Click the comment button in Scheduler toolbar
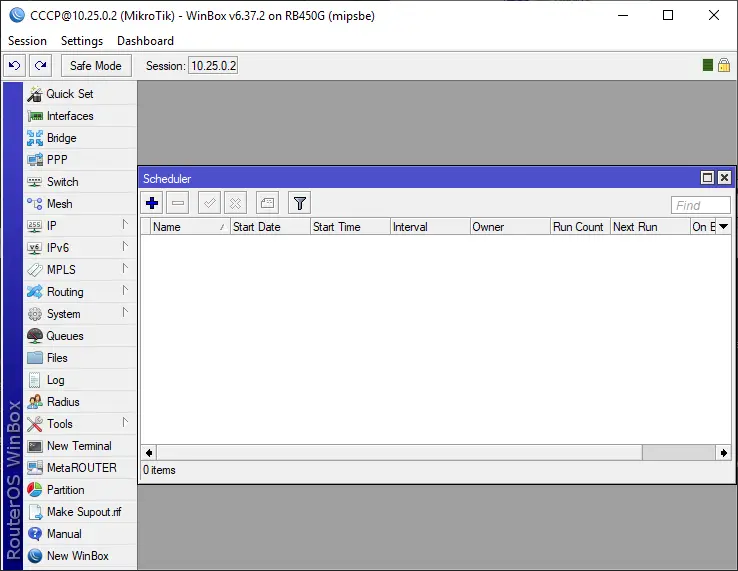 267,203
